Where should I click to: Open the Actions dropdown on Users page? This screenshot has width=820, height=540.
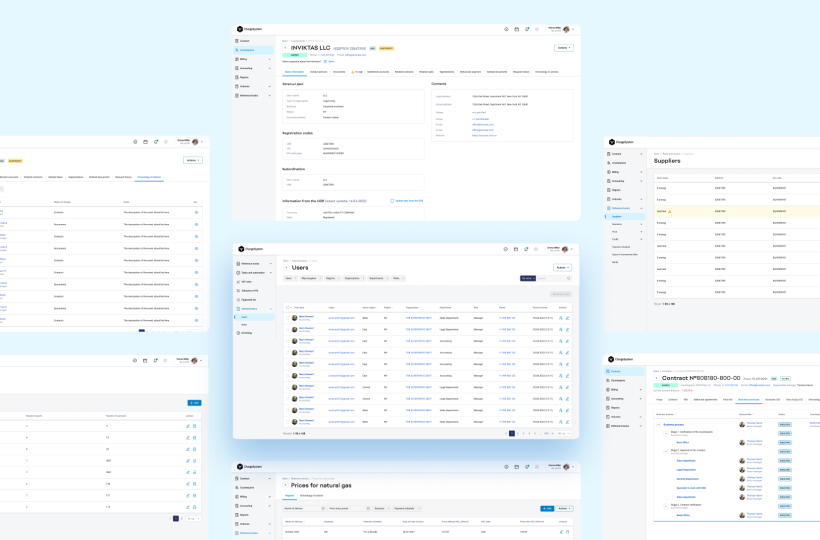[562, 268]
